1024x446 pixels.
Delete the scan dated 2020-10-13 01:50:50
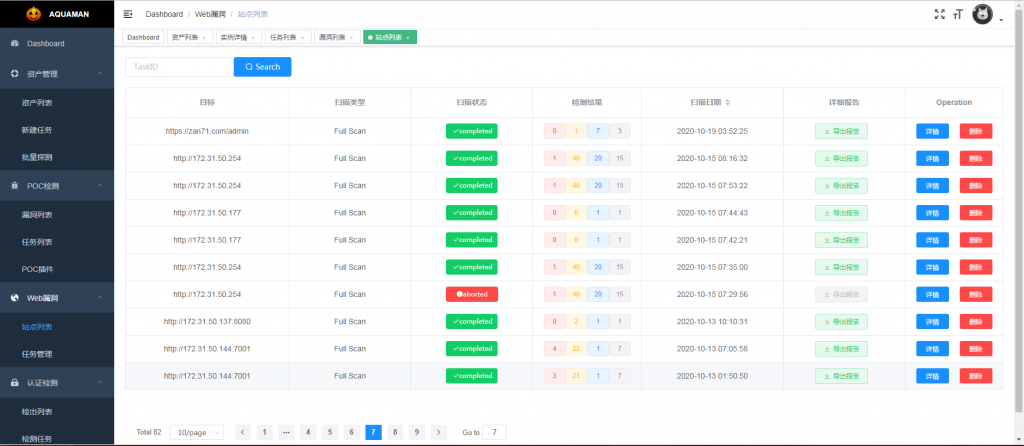(976, 376)
